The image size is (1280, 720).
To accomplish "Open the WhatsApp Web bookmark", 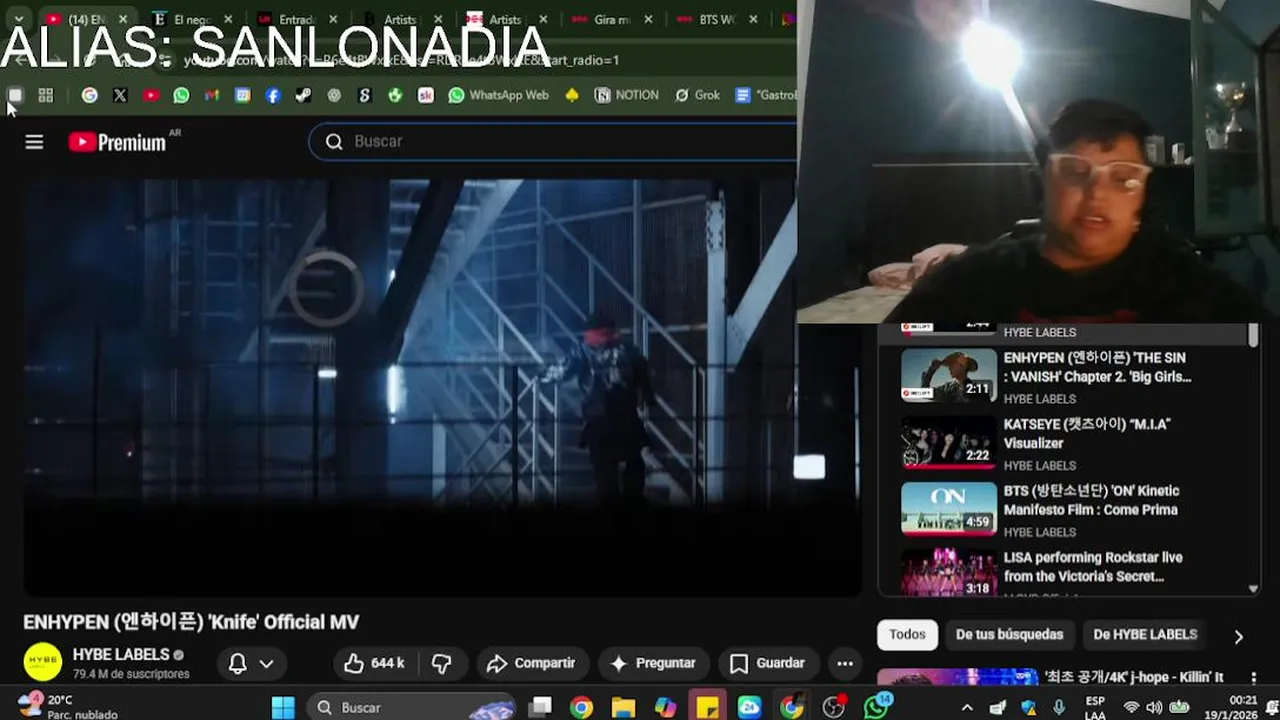I will (499, 95).
